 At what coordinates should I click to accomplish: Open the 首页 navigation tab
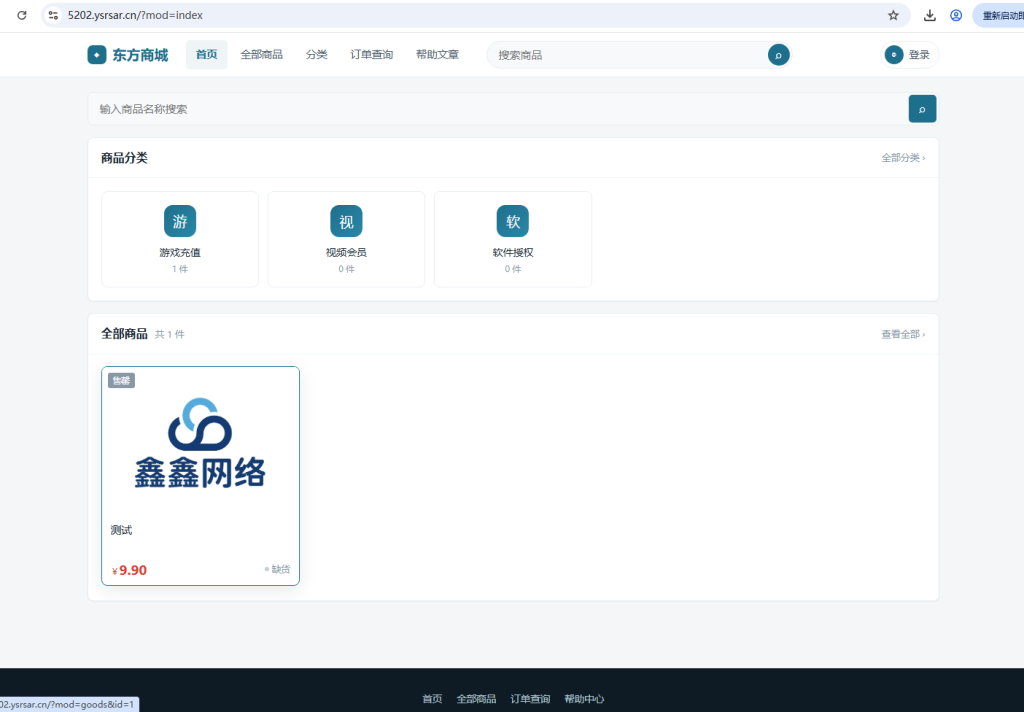coord(206,55)
